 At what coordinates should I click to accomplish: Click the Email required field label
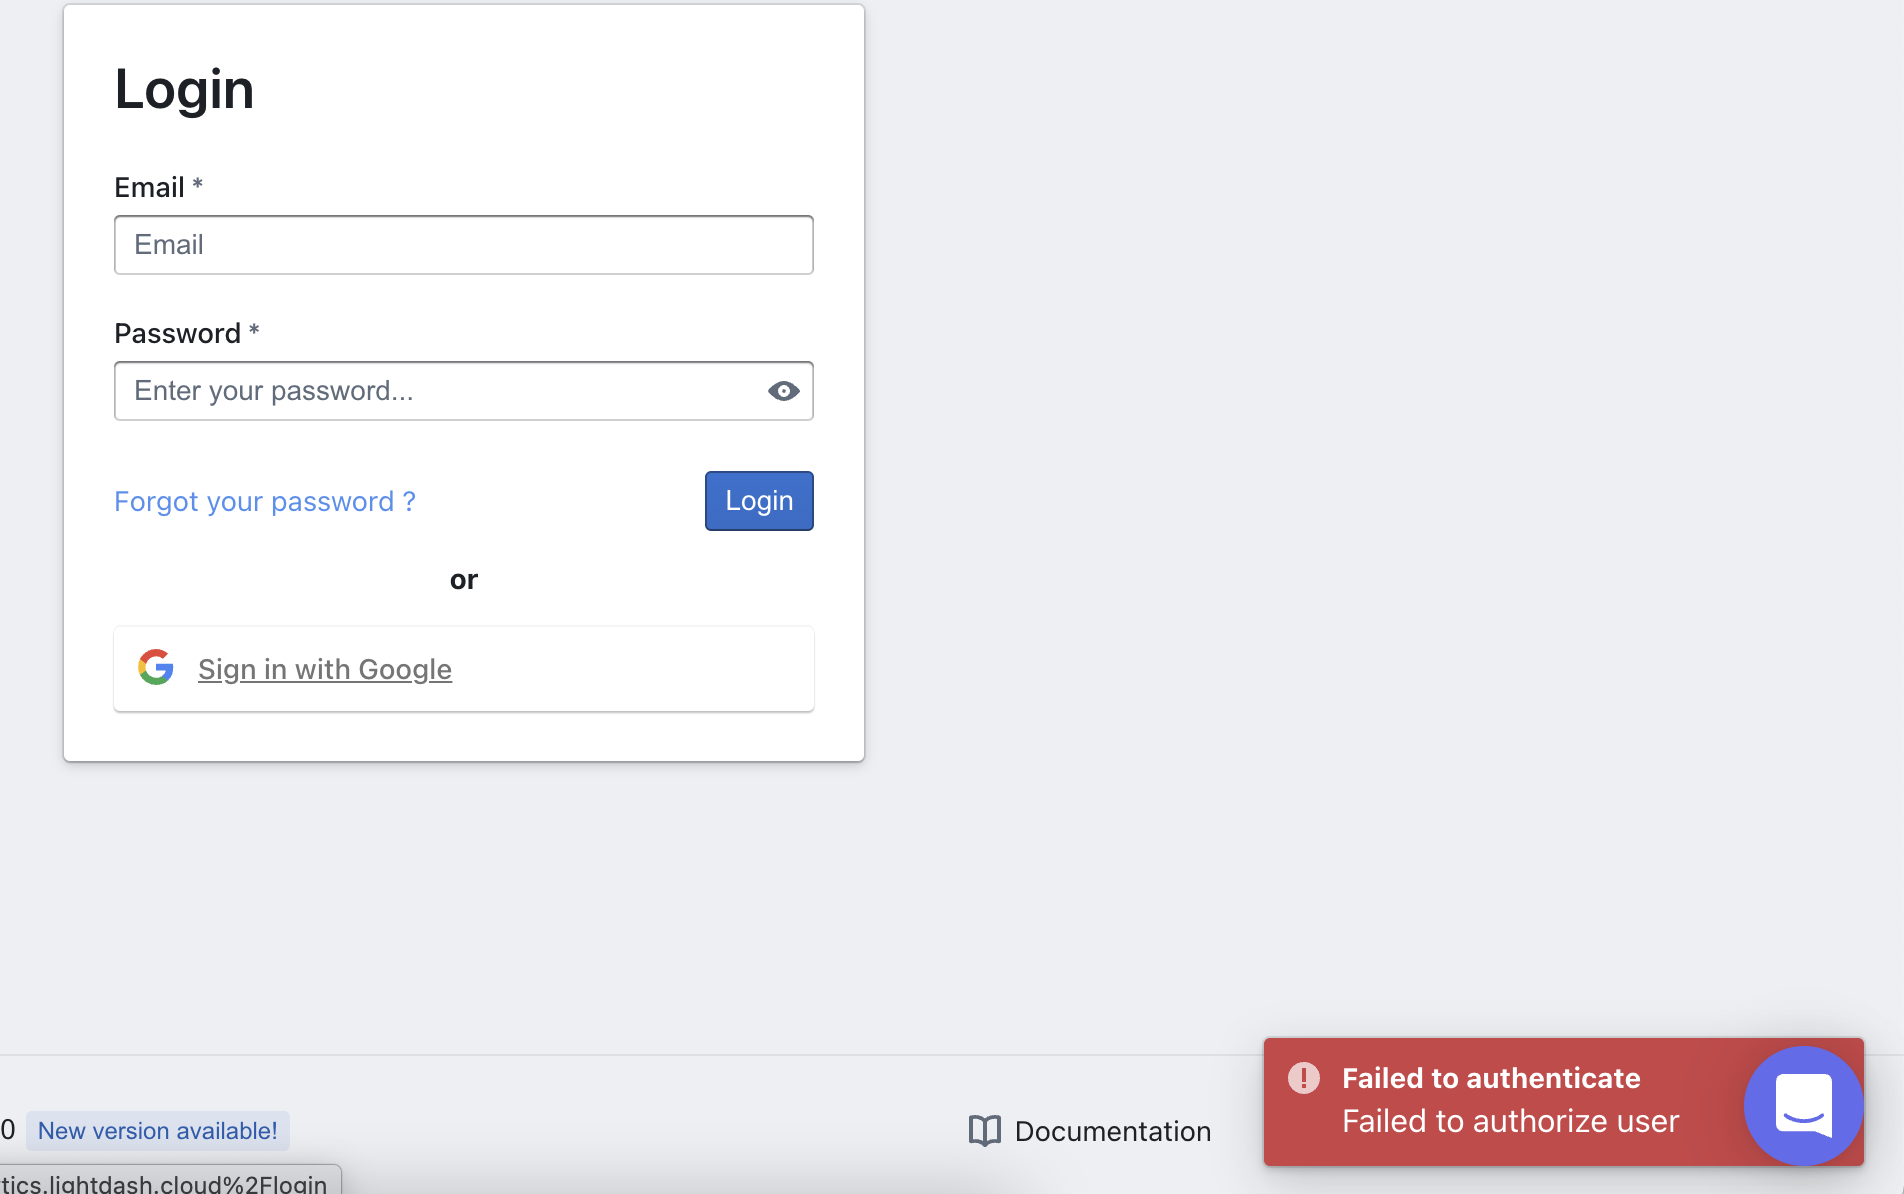pos(157,187)
